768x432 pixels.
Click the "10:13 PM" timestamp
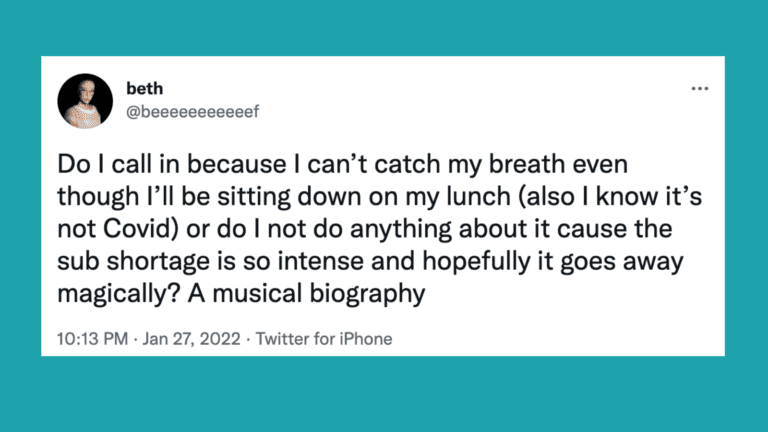(x=94, y=339)
